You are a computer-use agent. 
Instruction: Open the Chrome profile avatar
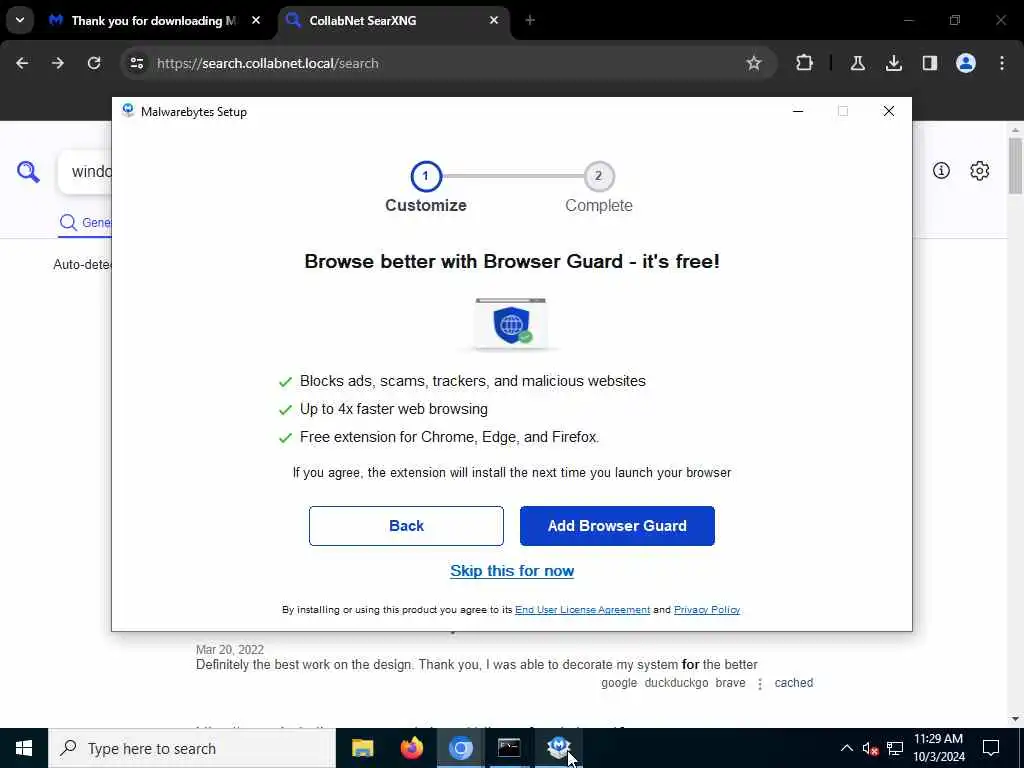click(x=966, y=63)
